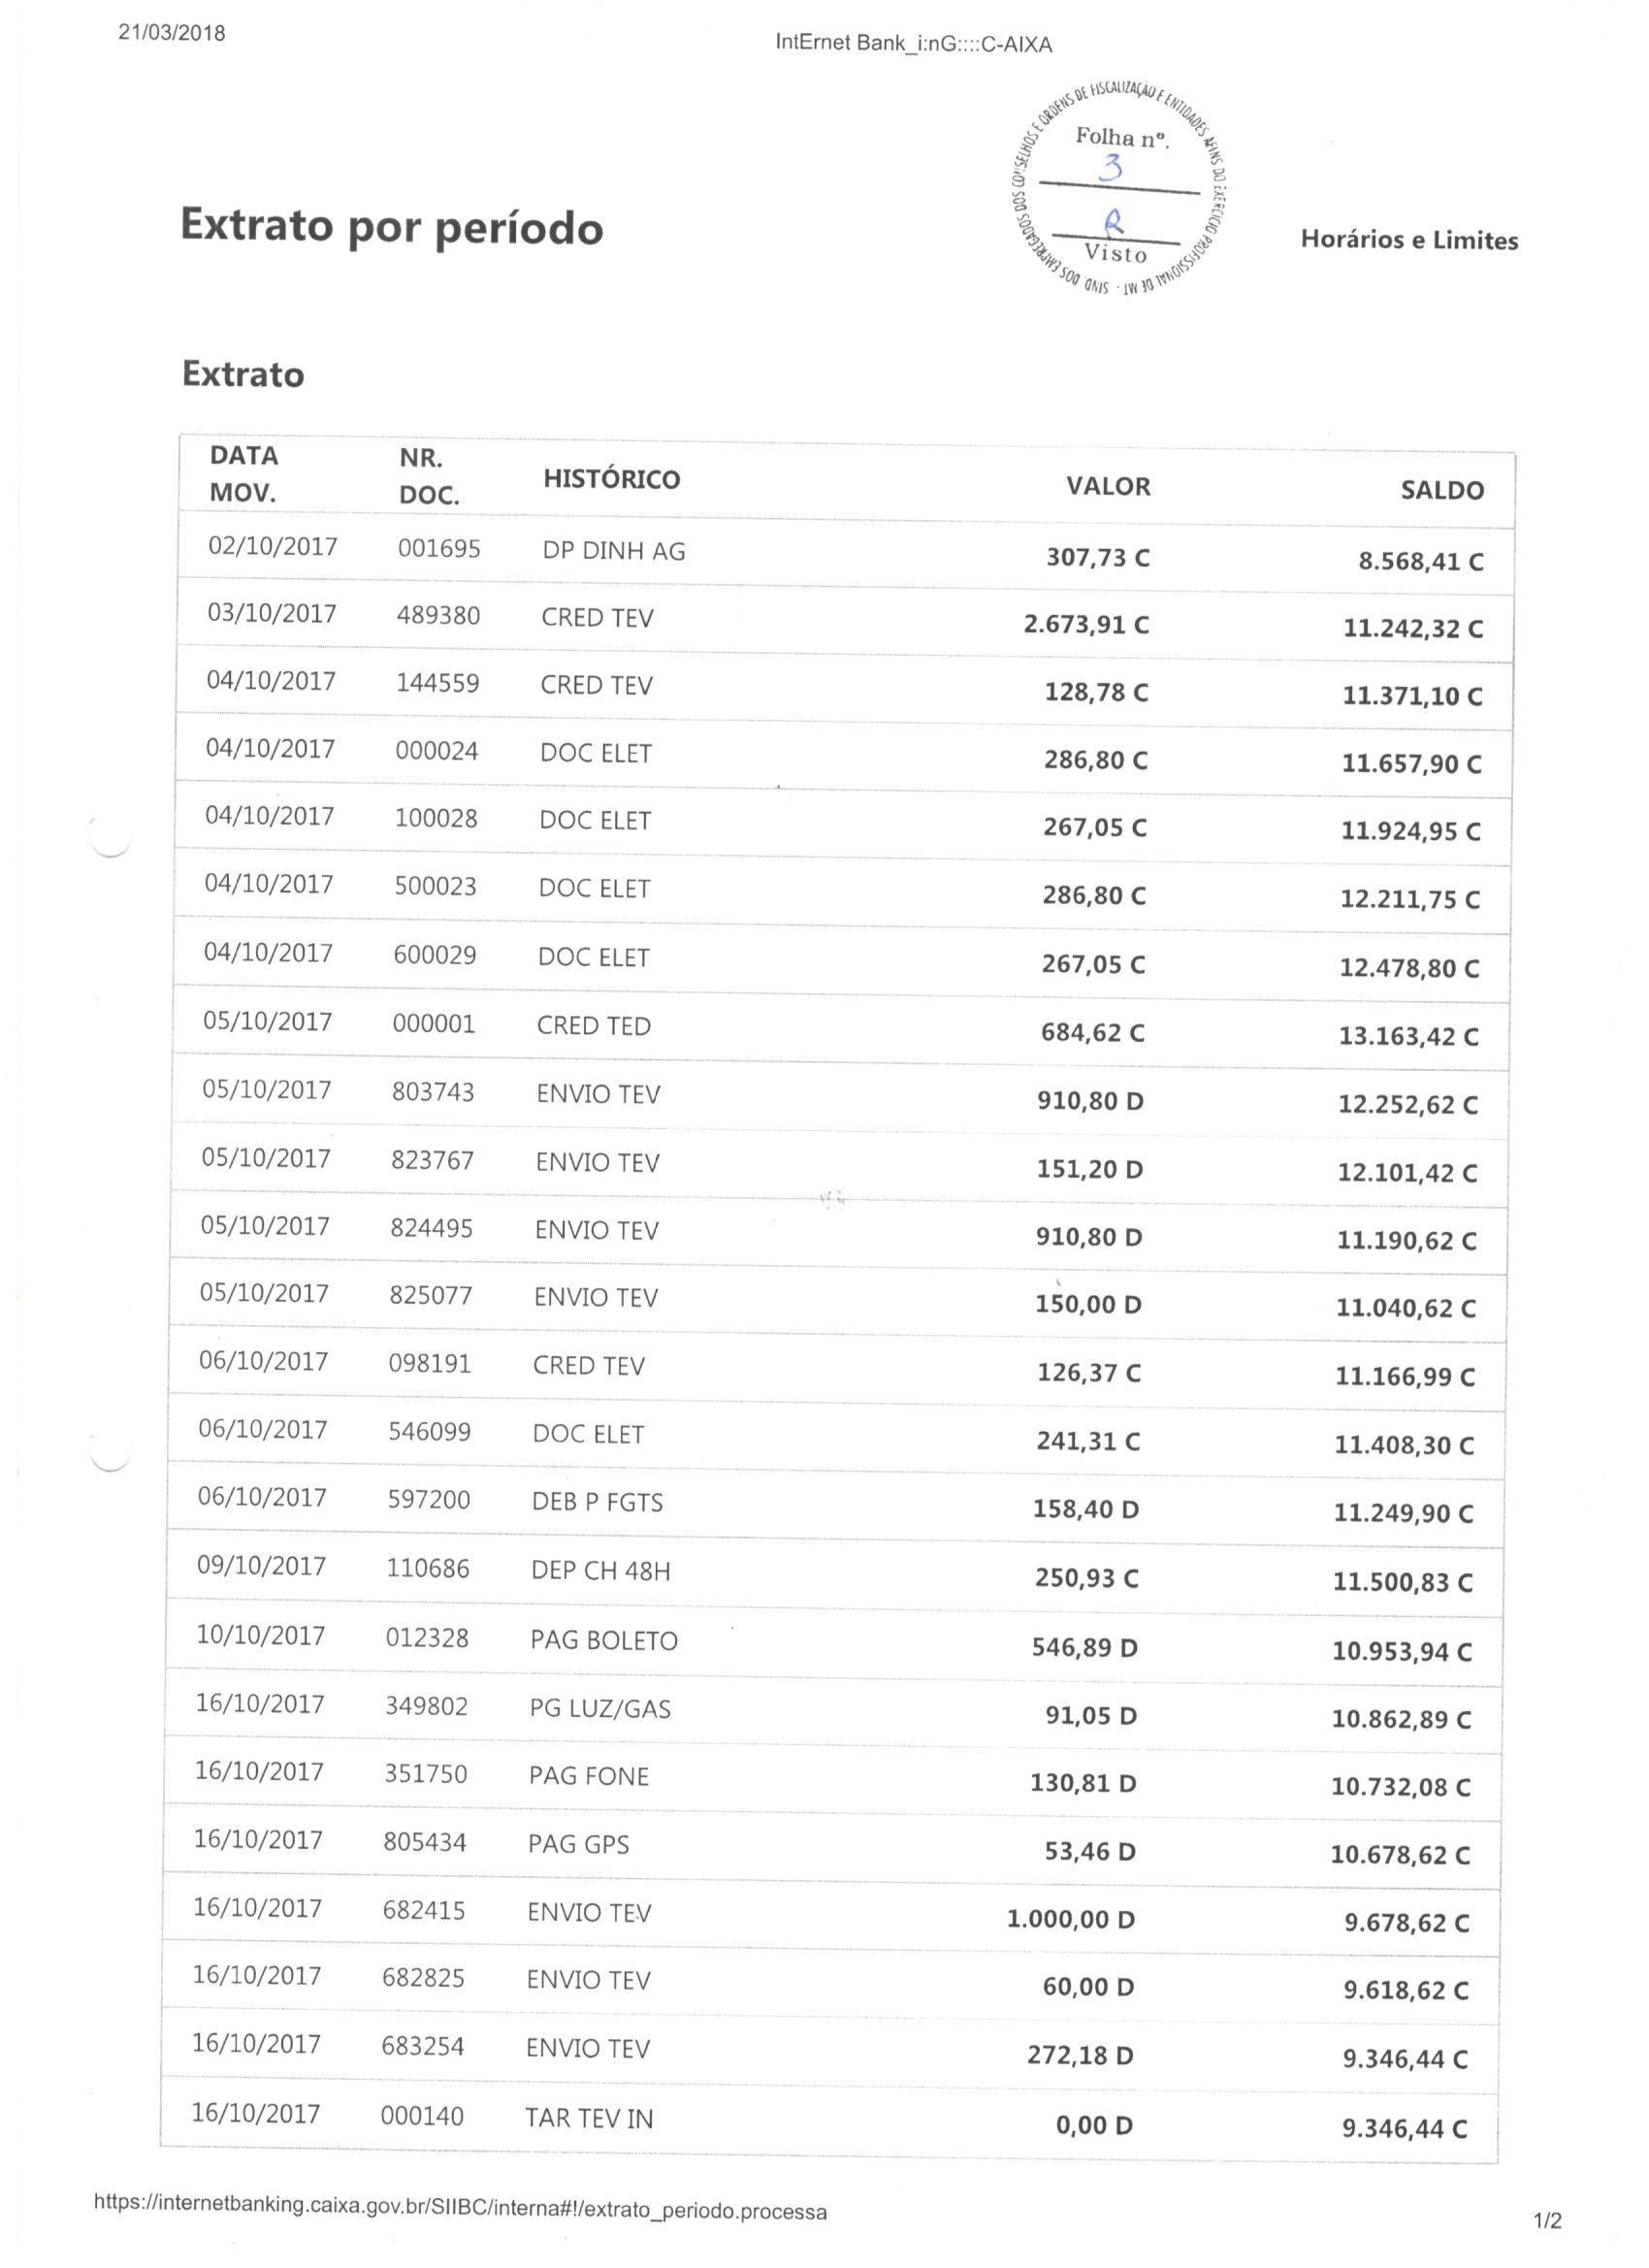Click document number 489380
1649x2268 pixels.
438,615
